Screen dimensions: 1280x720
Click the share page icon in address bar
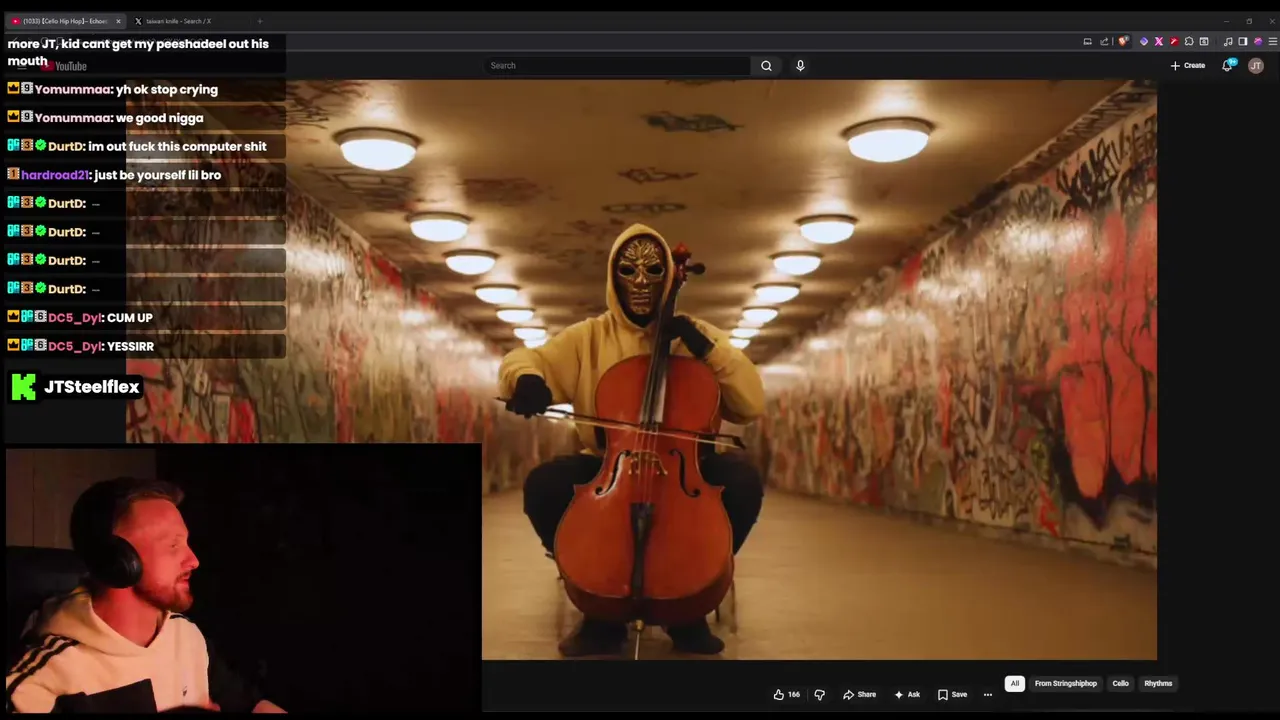[1104, 41]
